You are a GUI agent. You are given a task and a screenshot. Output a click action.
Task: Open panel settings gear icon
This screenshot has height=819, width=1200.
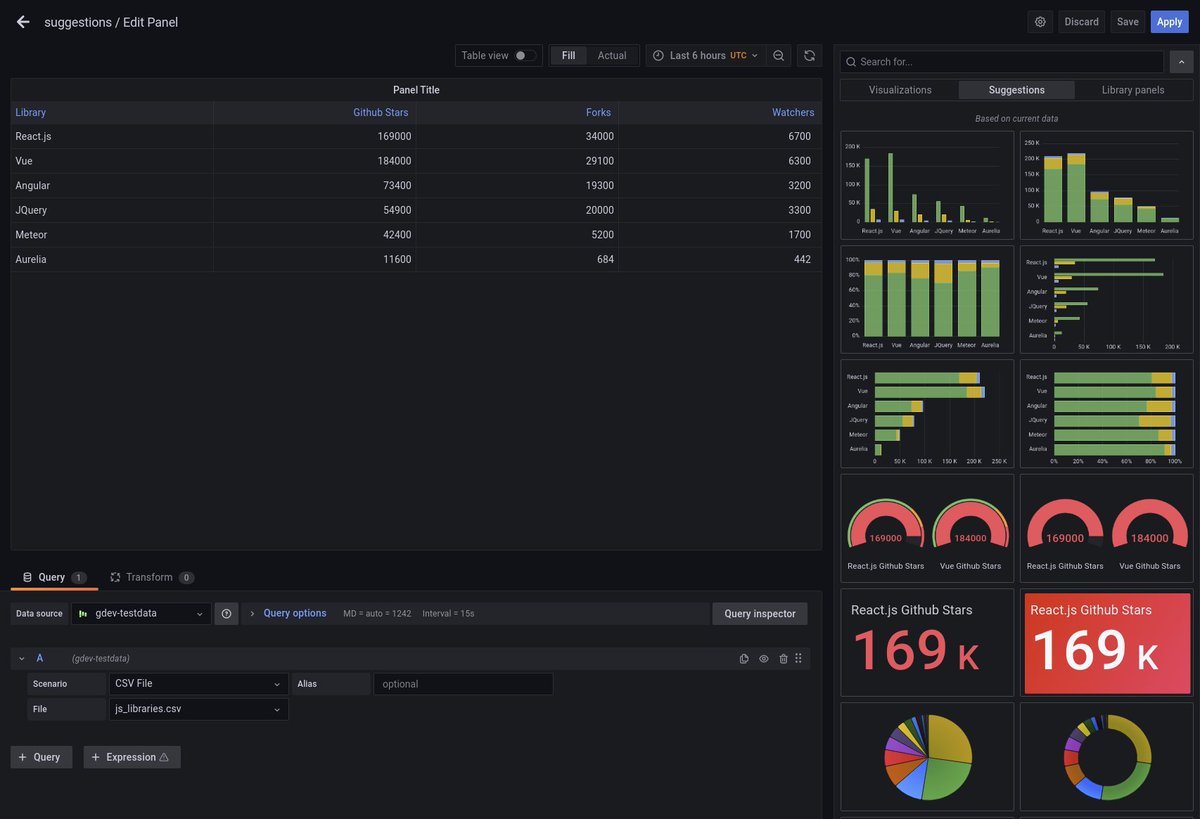tap(1040, 22)
